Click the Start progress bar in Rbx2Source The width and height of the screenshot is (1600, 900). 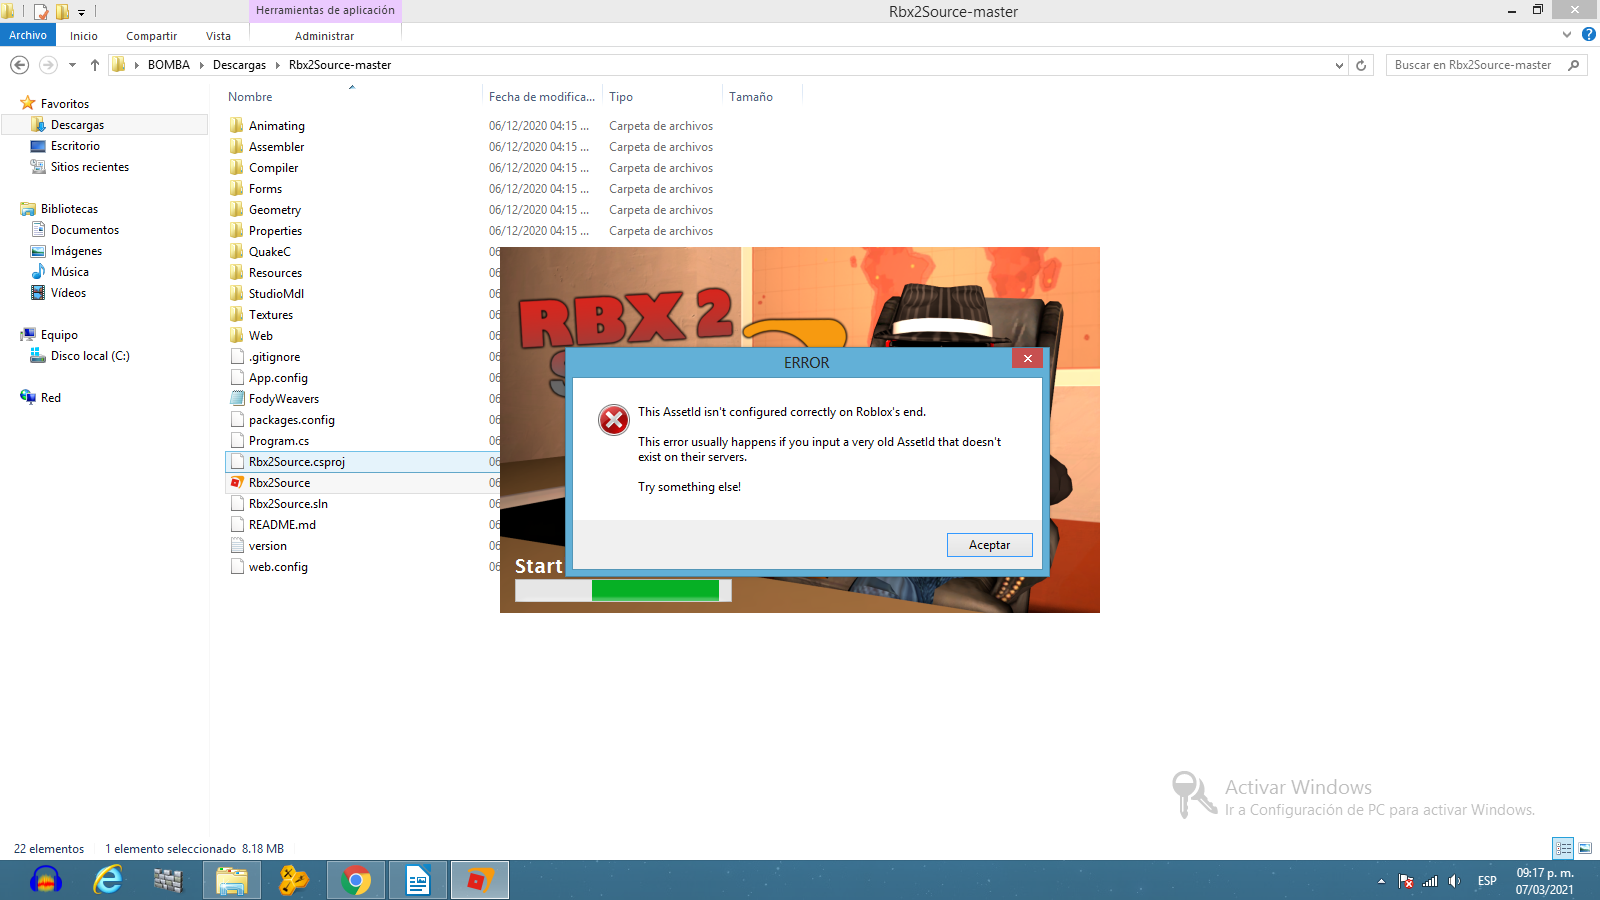pyautogui.click(x=622, y=590)
